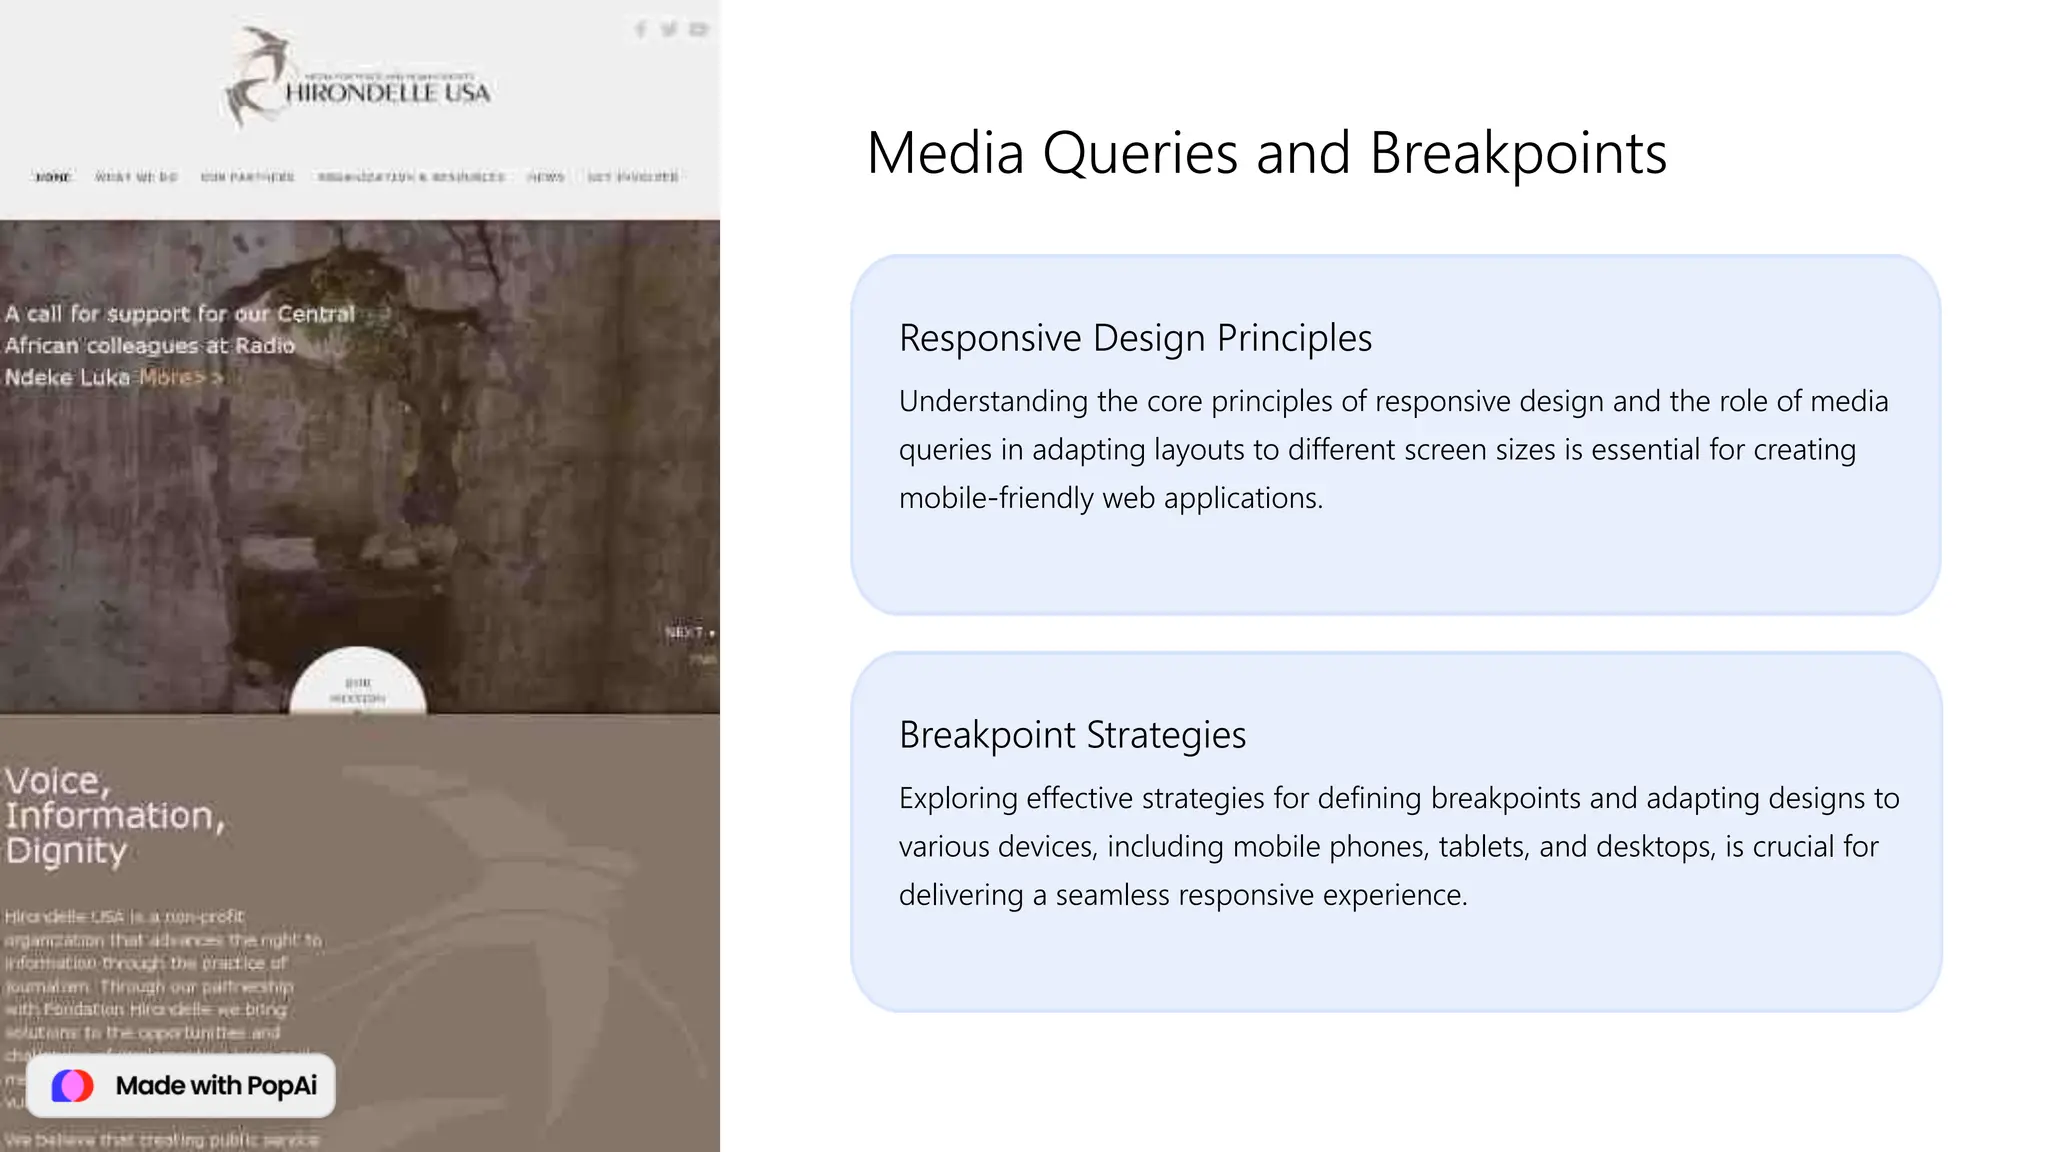Screen dimensions: 2048x1152
Task: Select the Get Involved nav item
Action: (633, 177)
